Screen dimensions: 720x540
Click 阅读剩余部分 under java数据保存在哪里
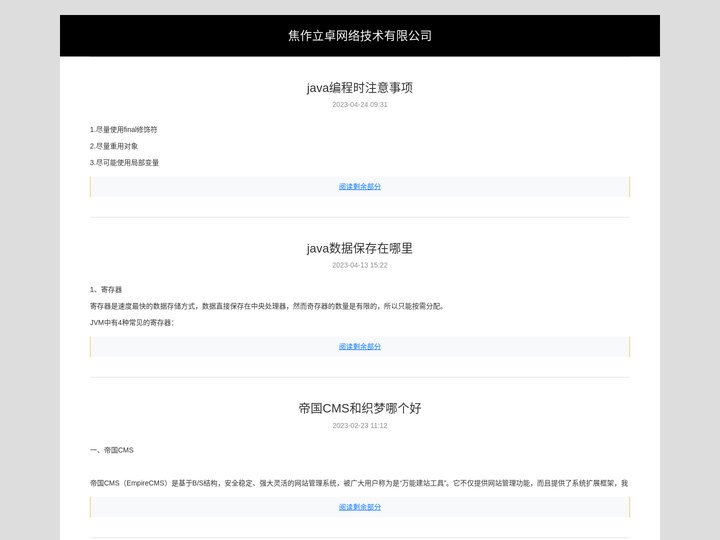360,347
